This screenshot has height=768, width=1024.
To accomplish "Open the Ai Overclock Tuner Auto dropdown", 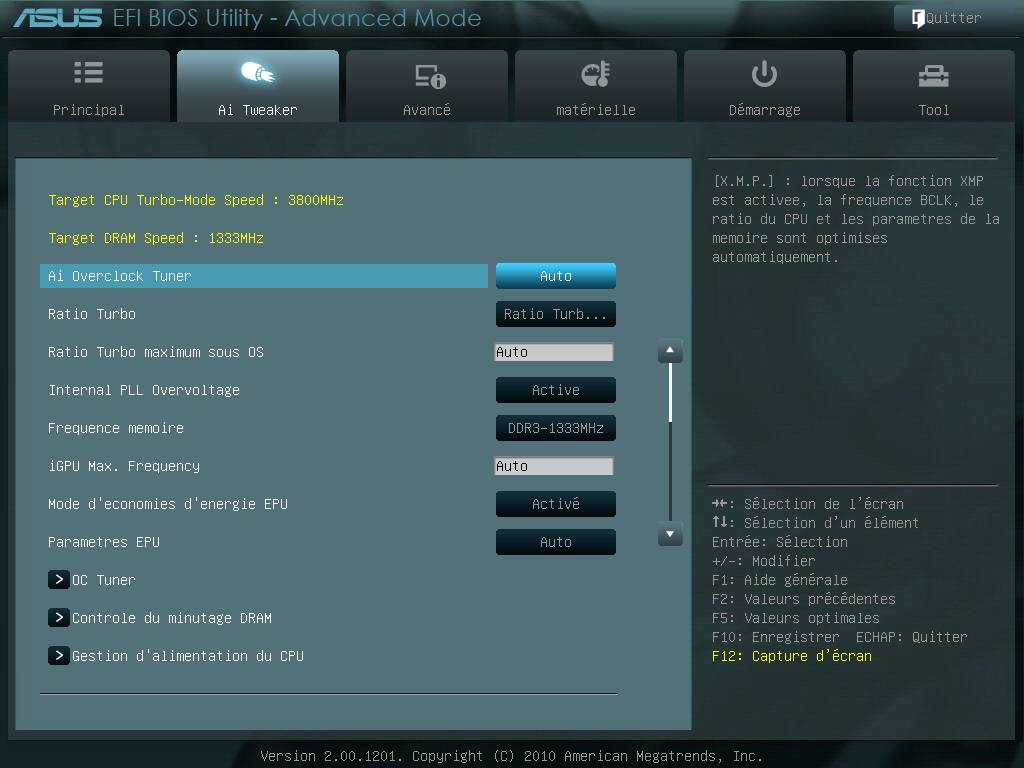I will 555,276.
